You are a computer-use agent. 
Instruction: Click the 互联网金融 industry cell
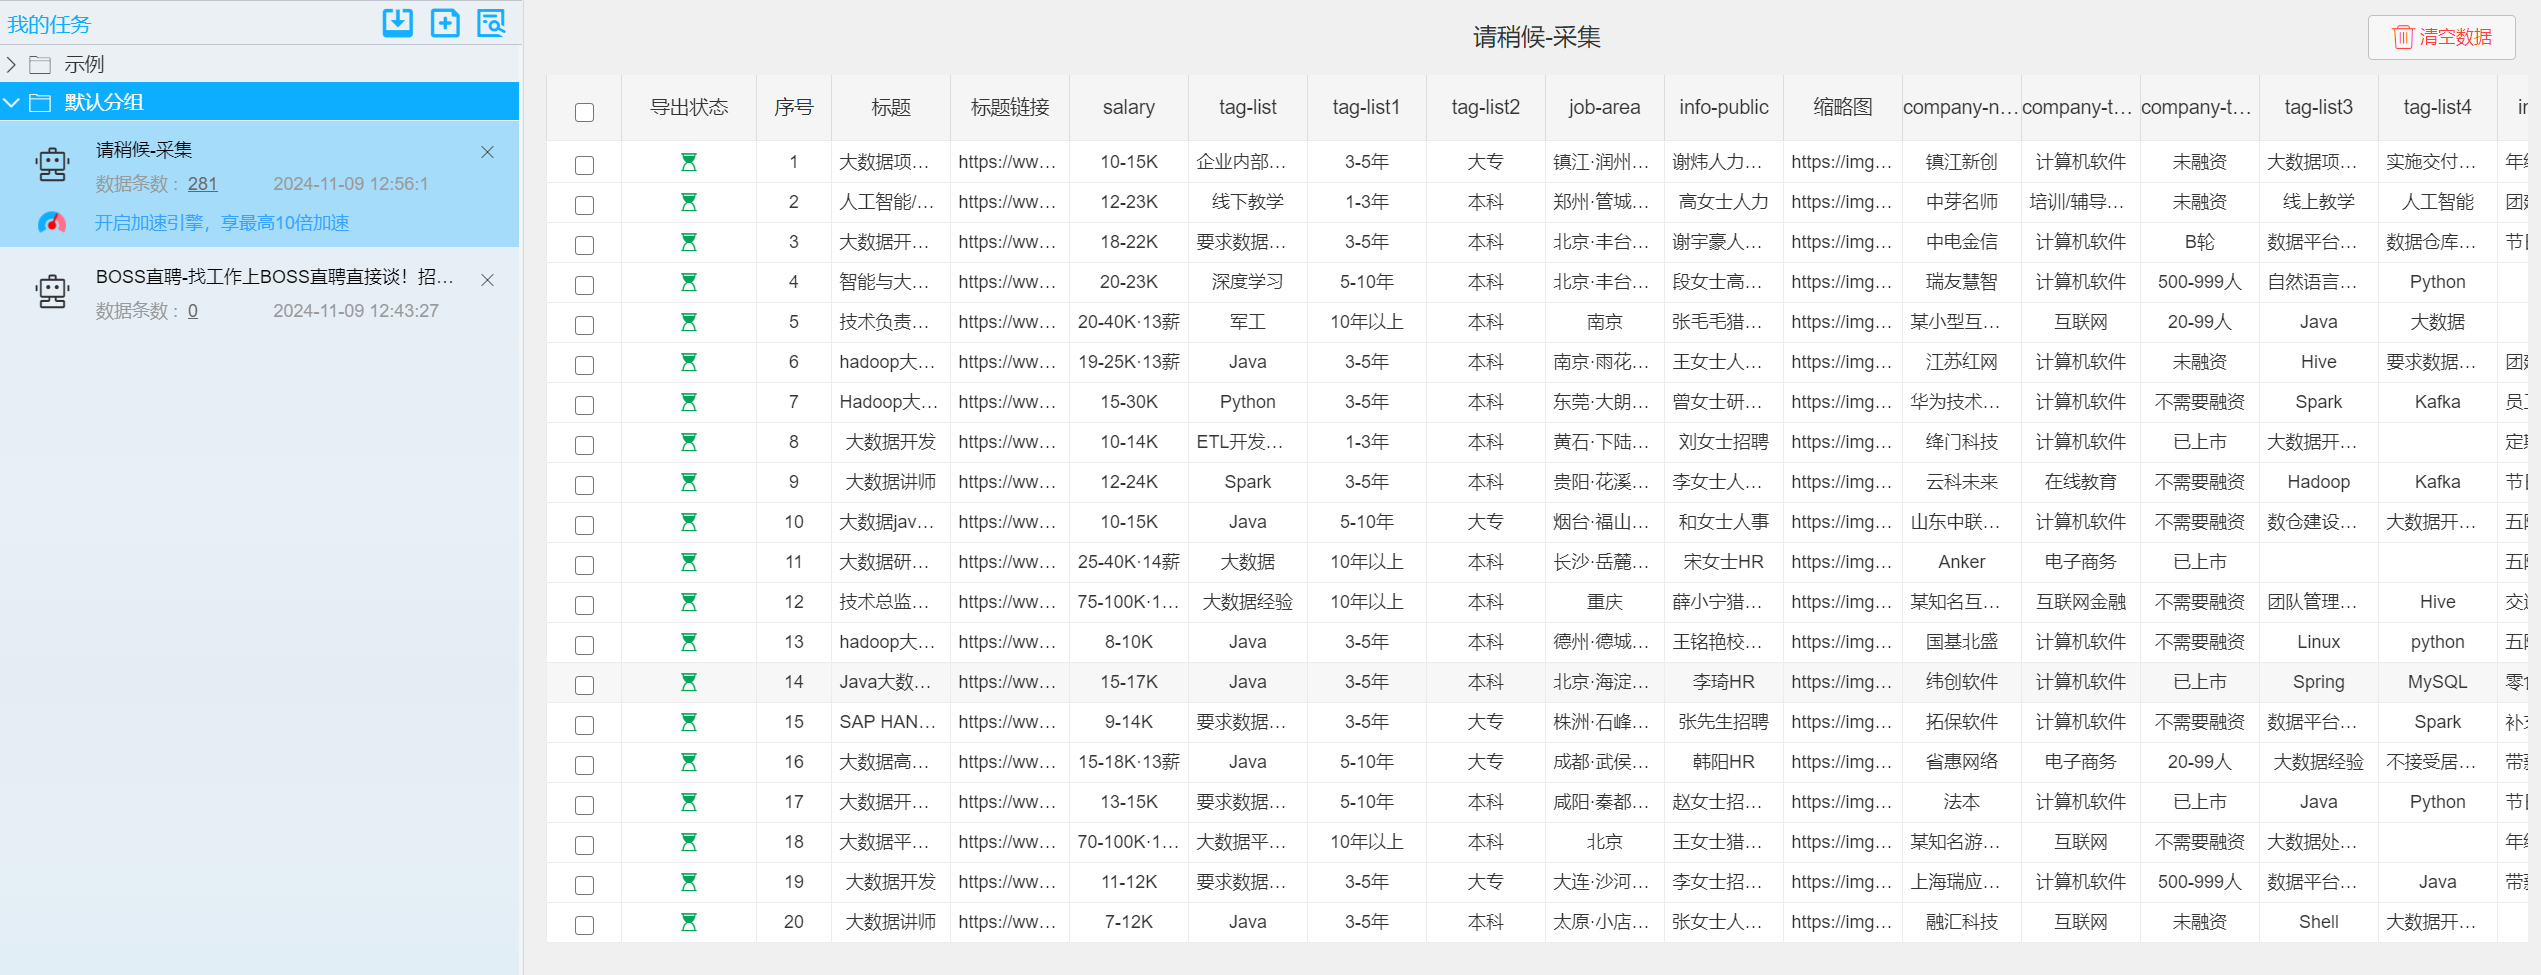pos(2080,602)
